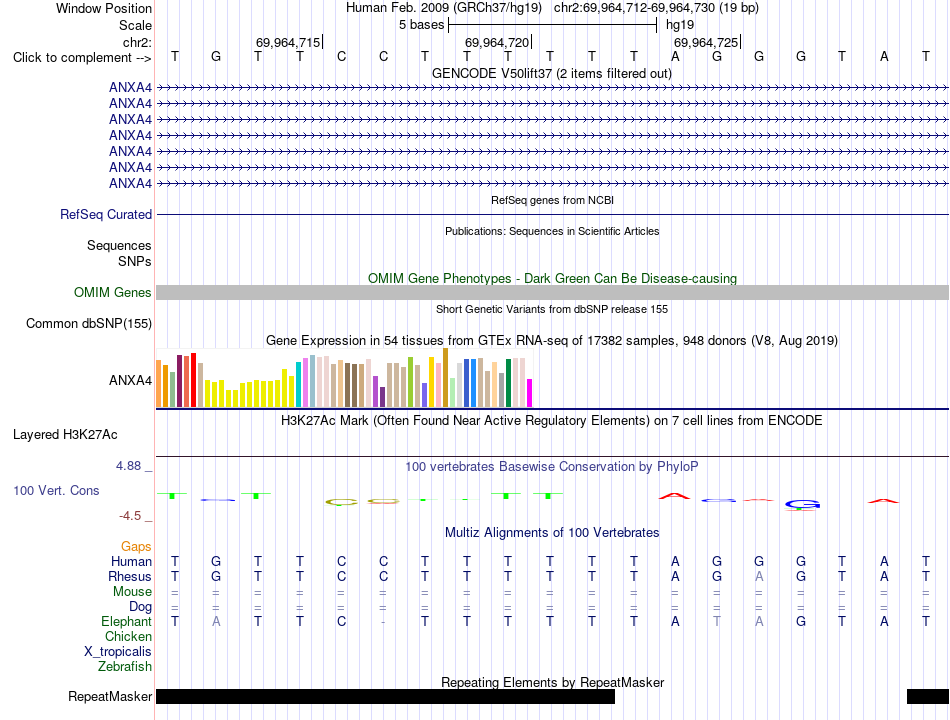Click the Window Position label
950x720 pixels.
coord(104,8)
